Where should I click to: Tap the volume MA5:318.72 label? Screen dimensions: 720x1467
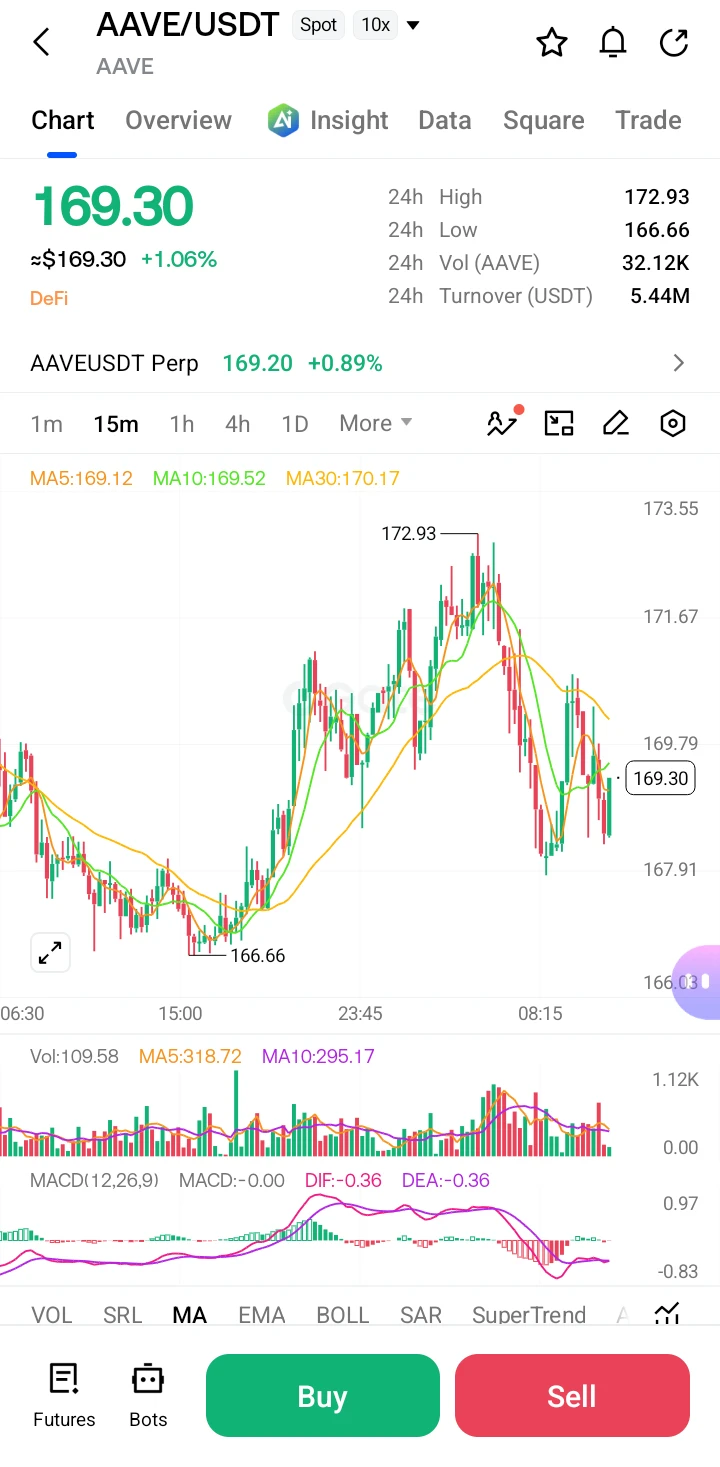[190, 1056]
